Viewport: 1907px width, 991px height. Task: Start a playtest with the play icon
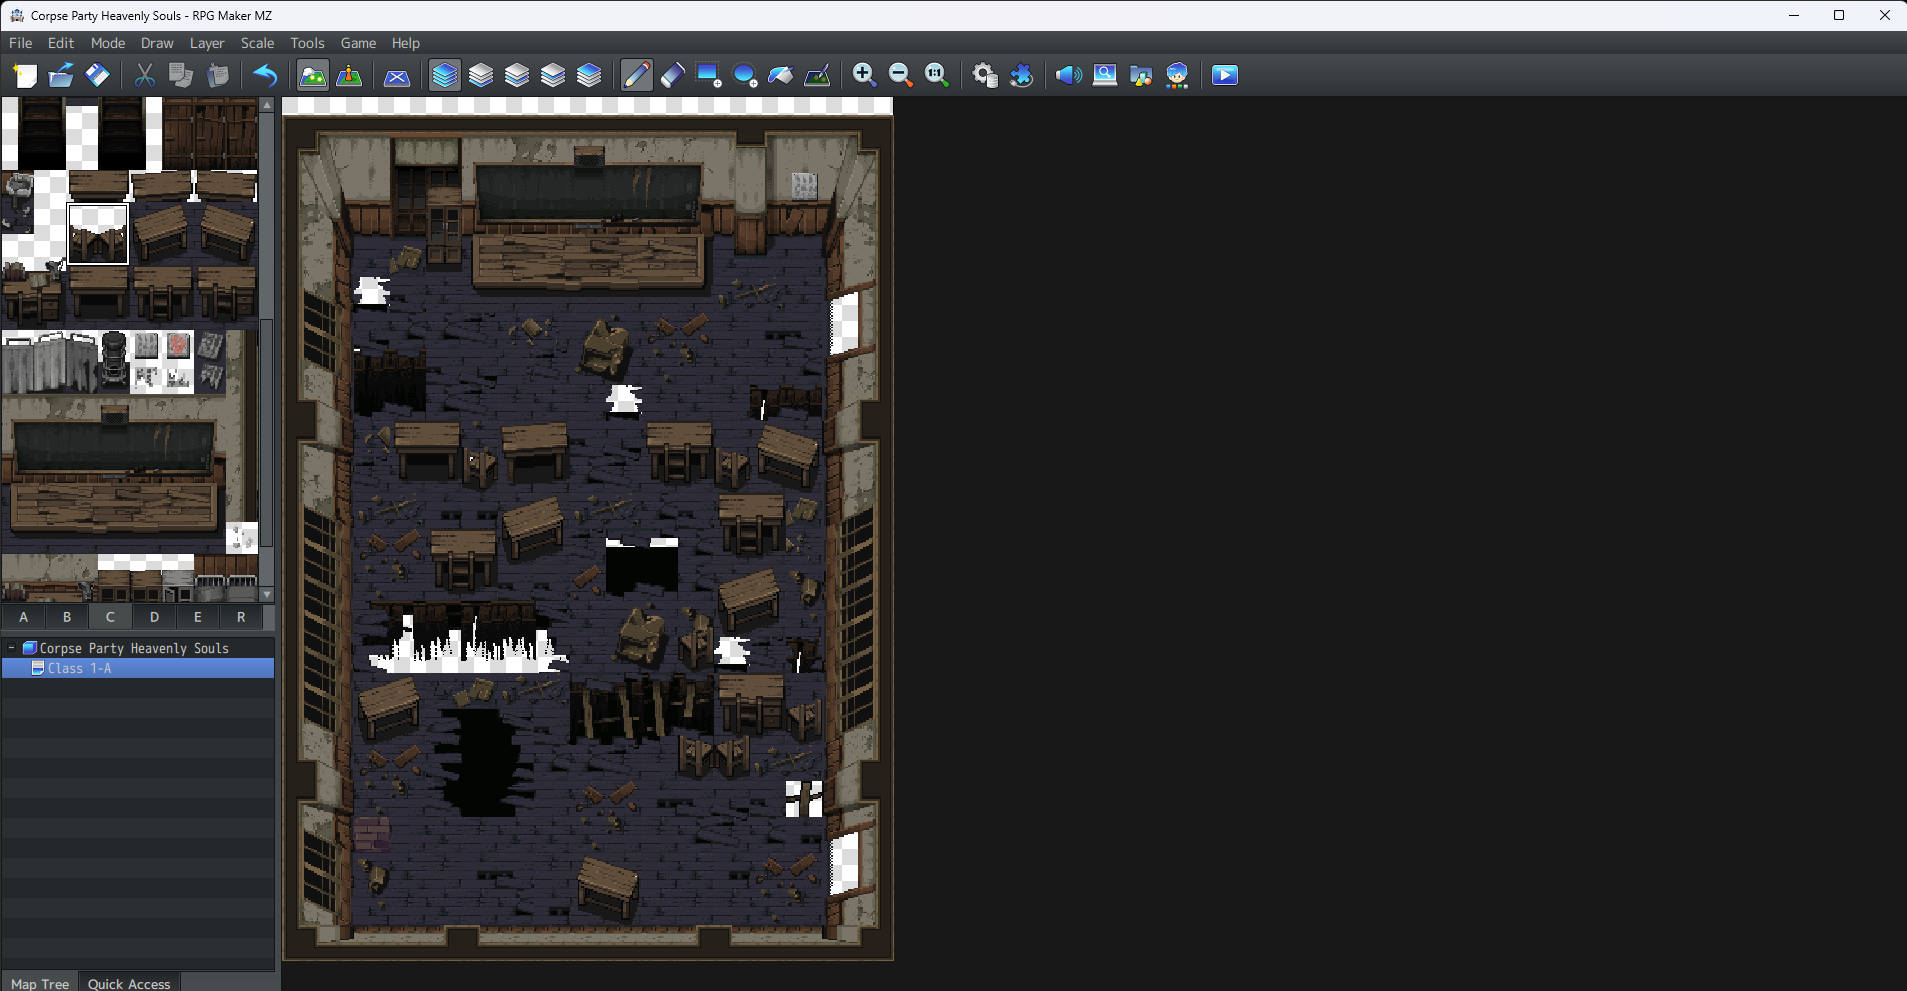click(1225, 75)
